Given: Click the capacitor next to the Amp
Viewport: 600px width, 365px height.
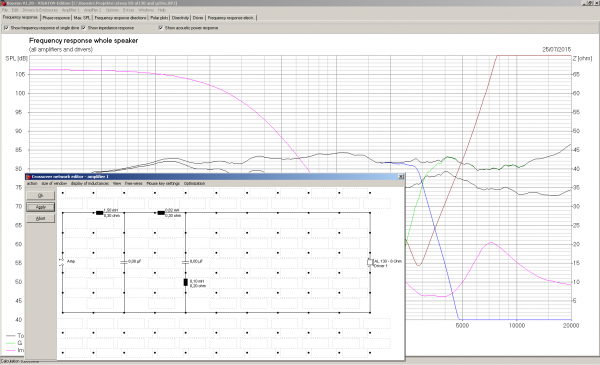Looking at the screenshot, I should coord(124,262).
